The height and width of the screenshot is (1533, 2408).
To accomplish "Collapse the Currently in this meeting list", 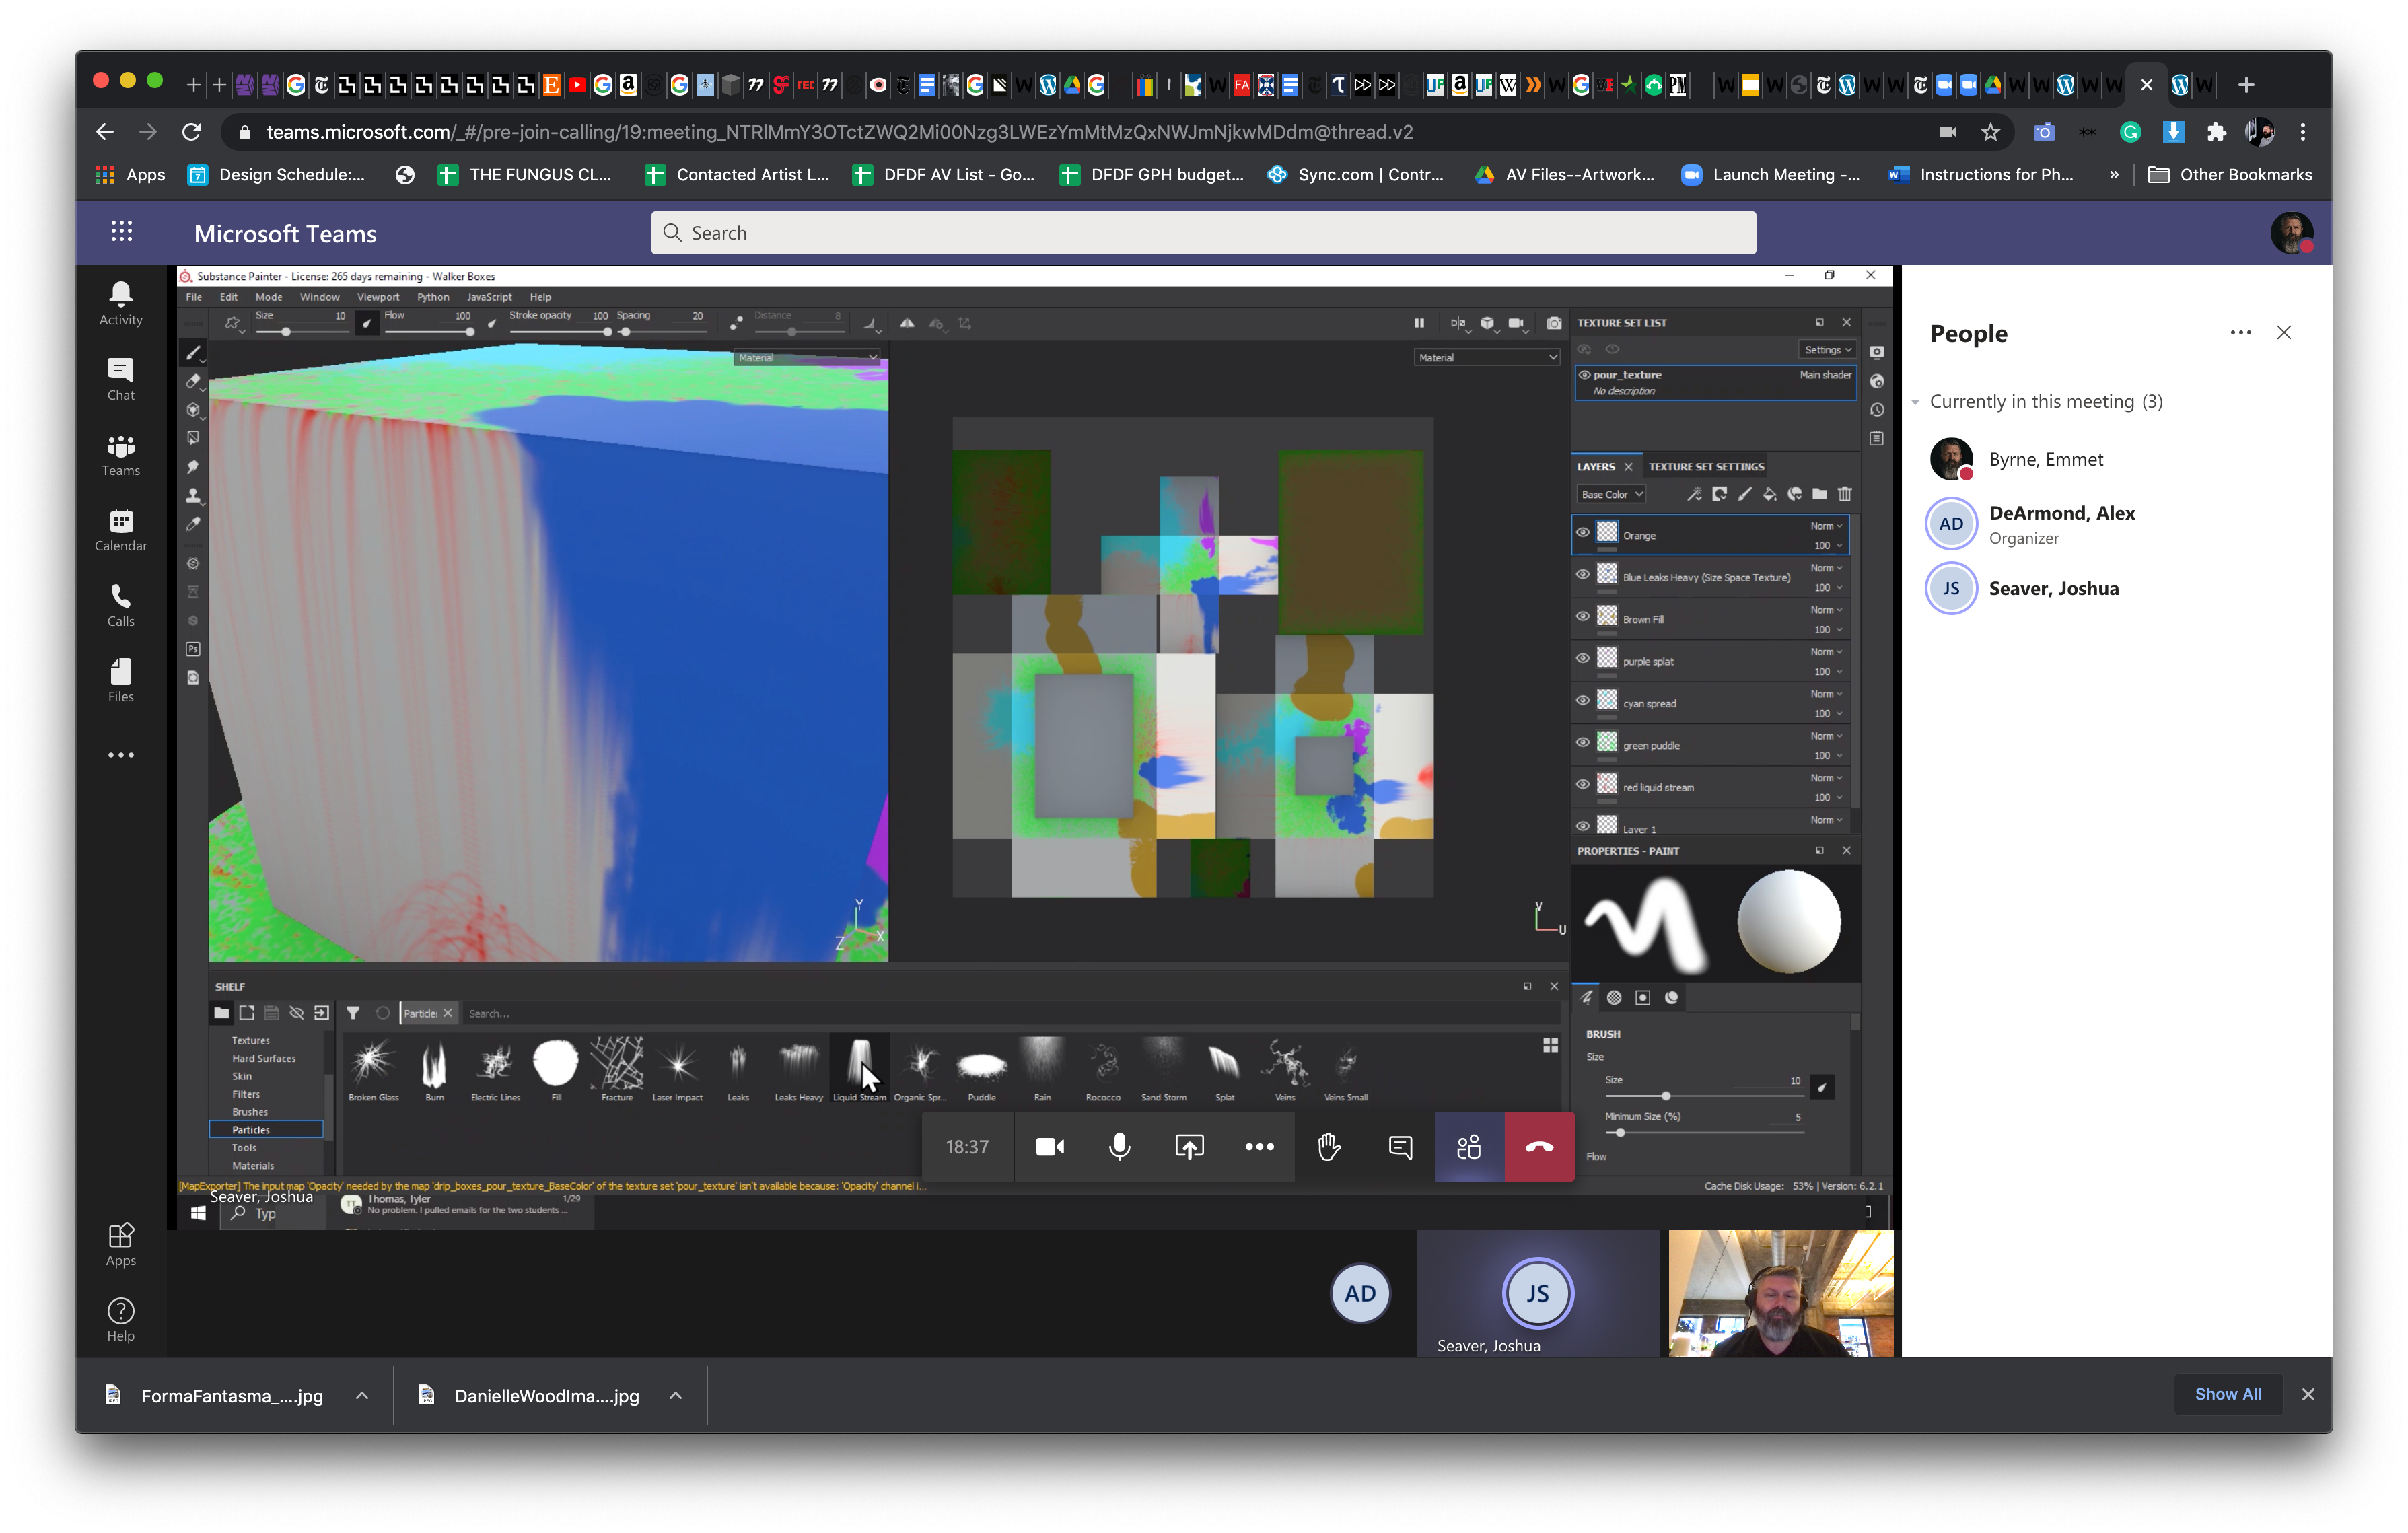I will coord(1915,402).
